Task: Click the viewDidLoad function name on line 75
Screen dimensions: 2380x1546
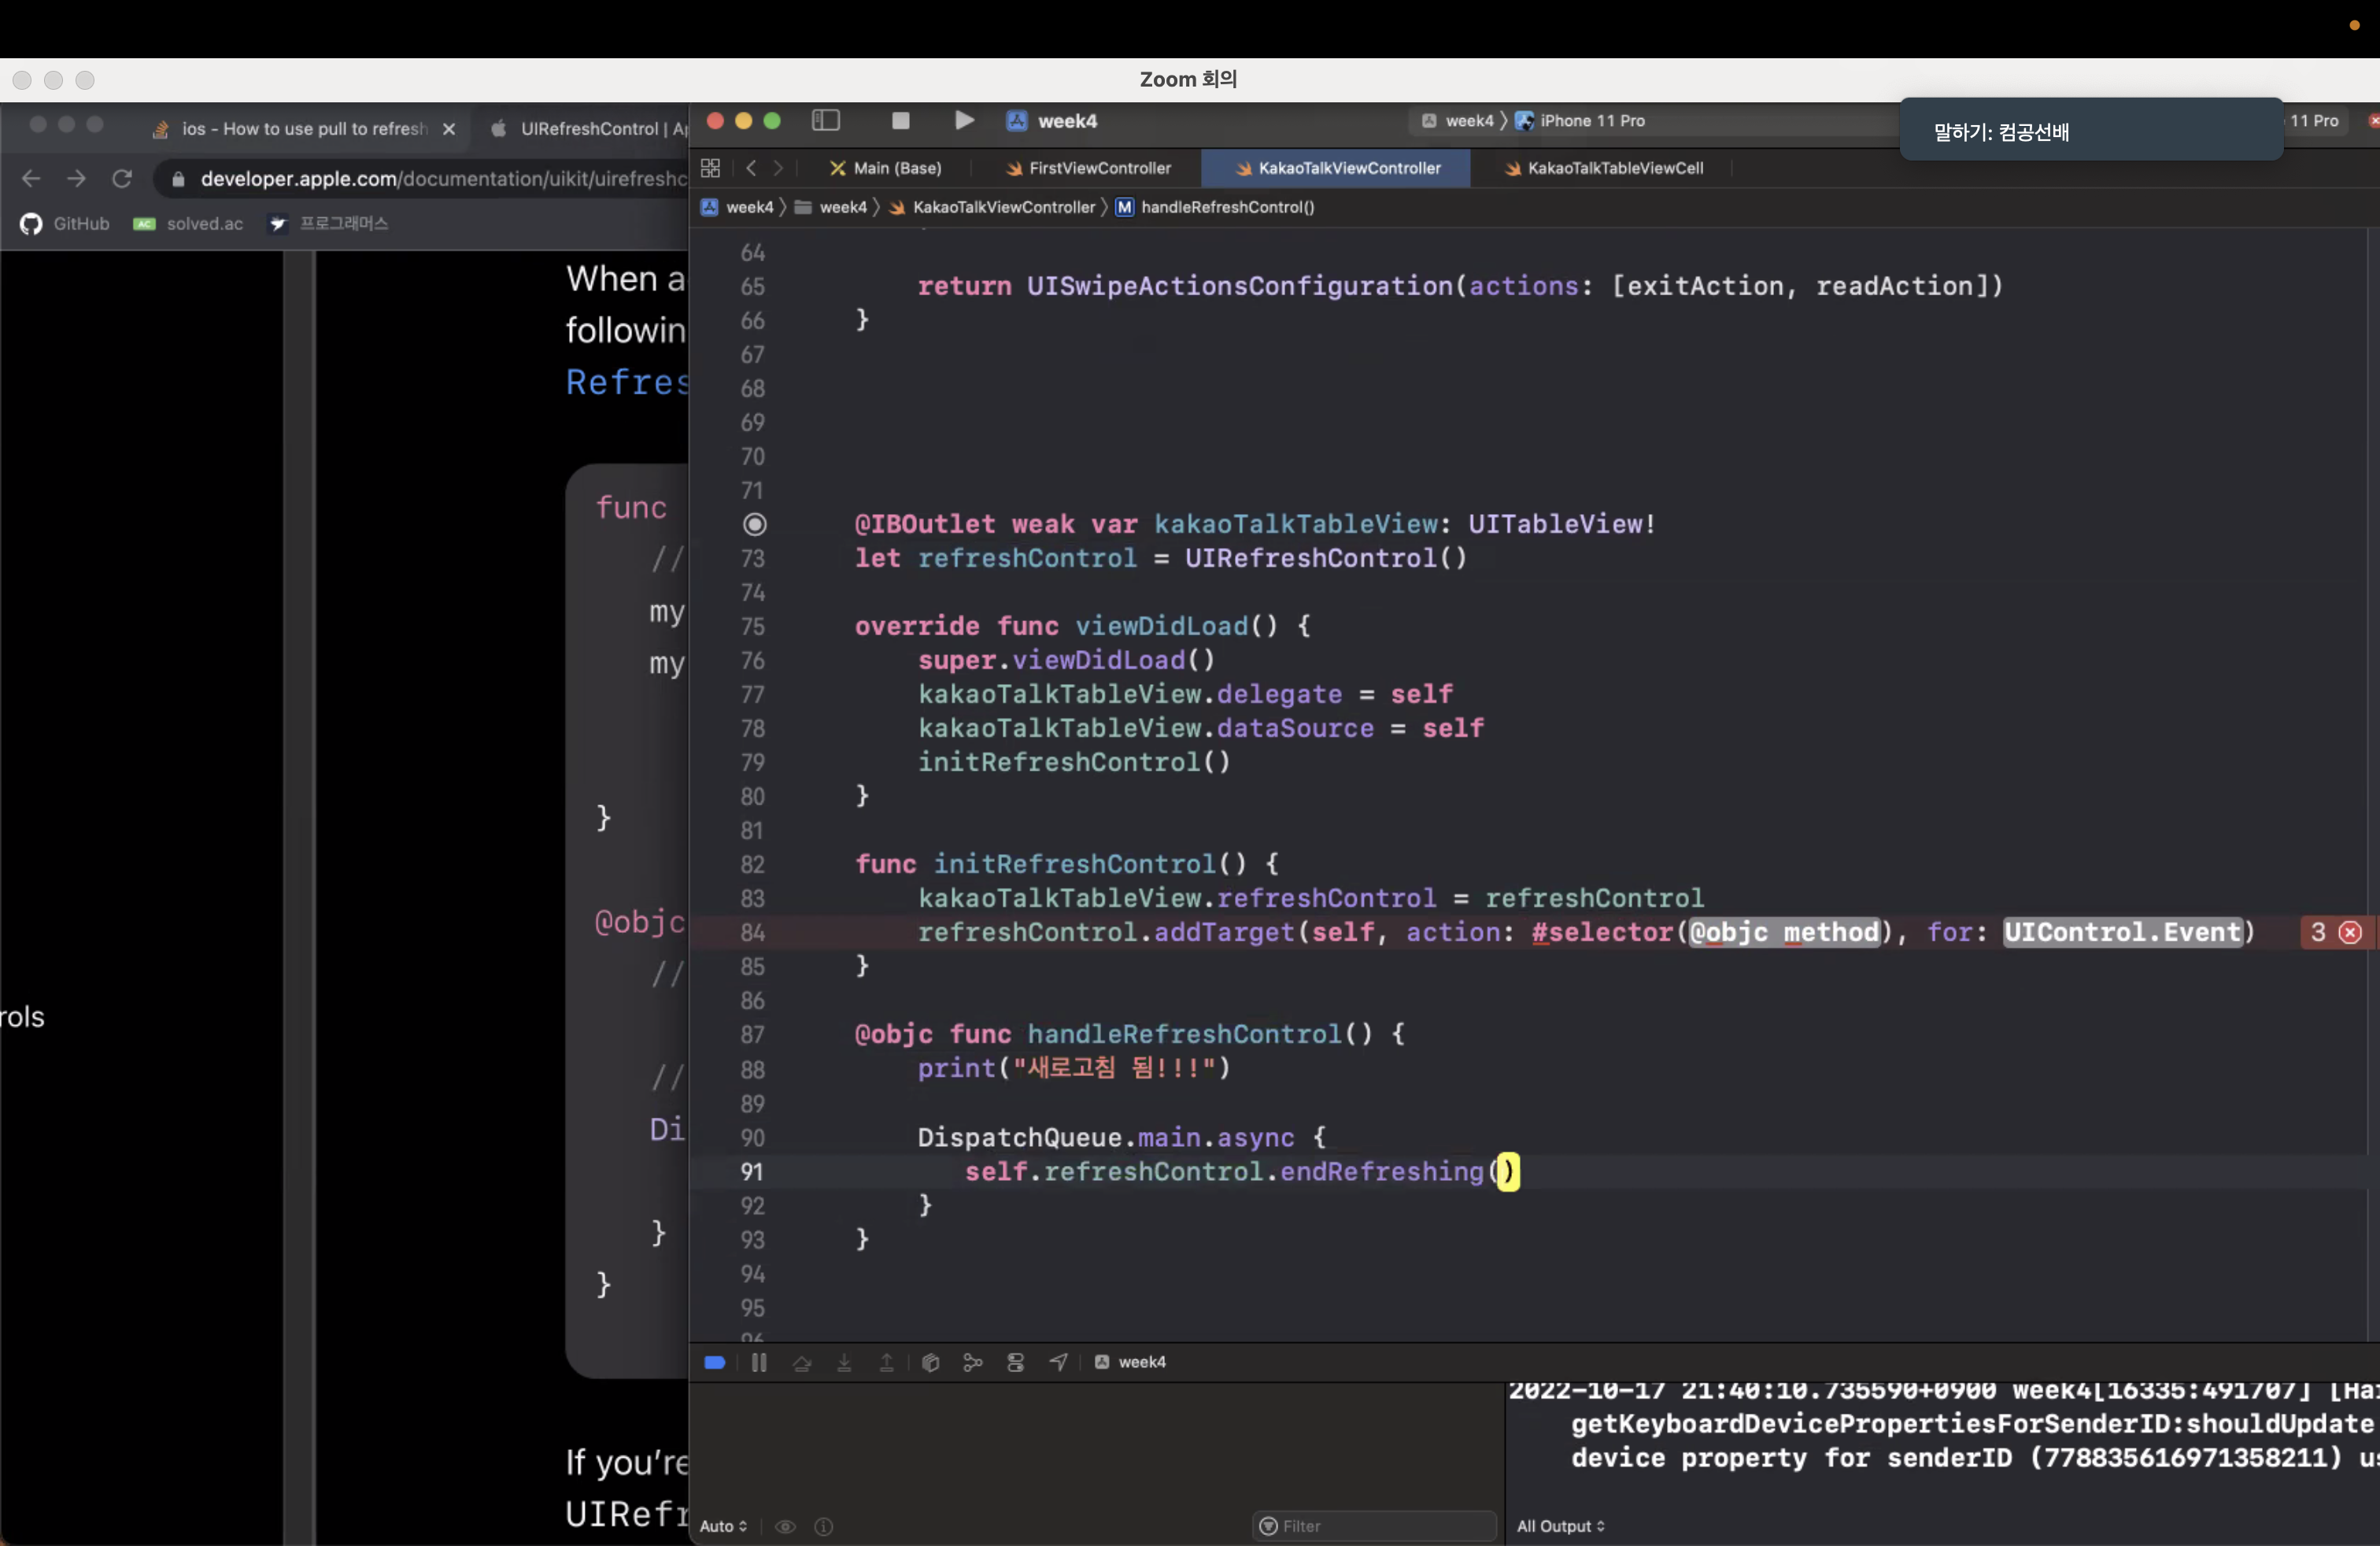Action: (1161, 626)
